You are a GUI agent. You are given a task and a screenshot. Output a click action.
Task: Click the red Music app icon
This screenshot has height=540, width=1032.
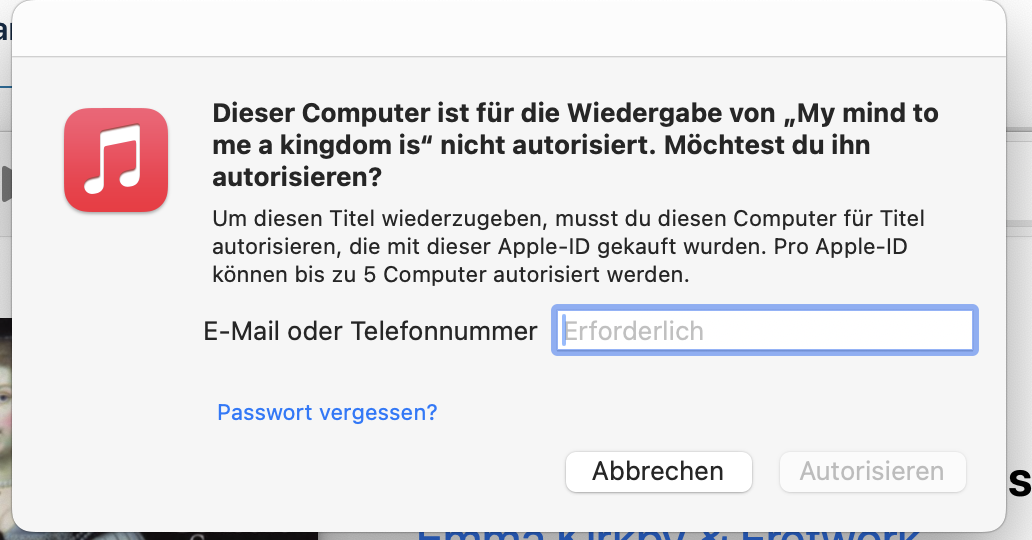pos(116,160)
